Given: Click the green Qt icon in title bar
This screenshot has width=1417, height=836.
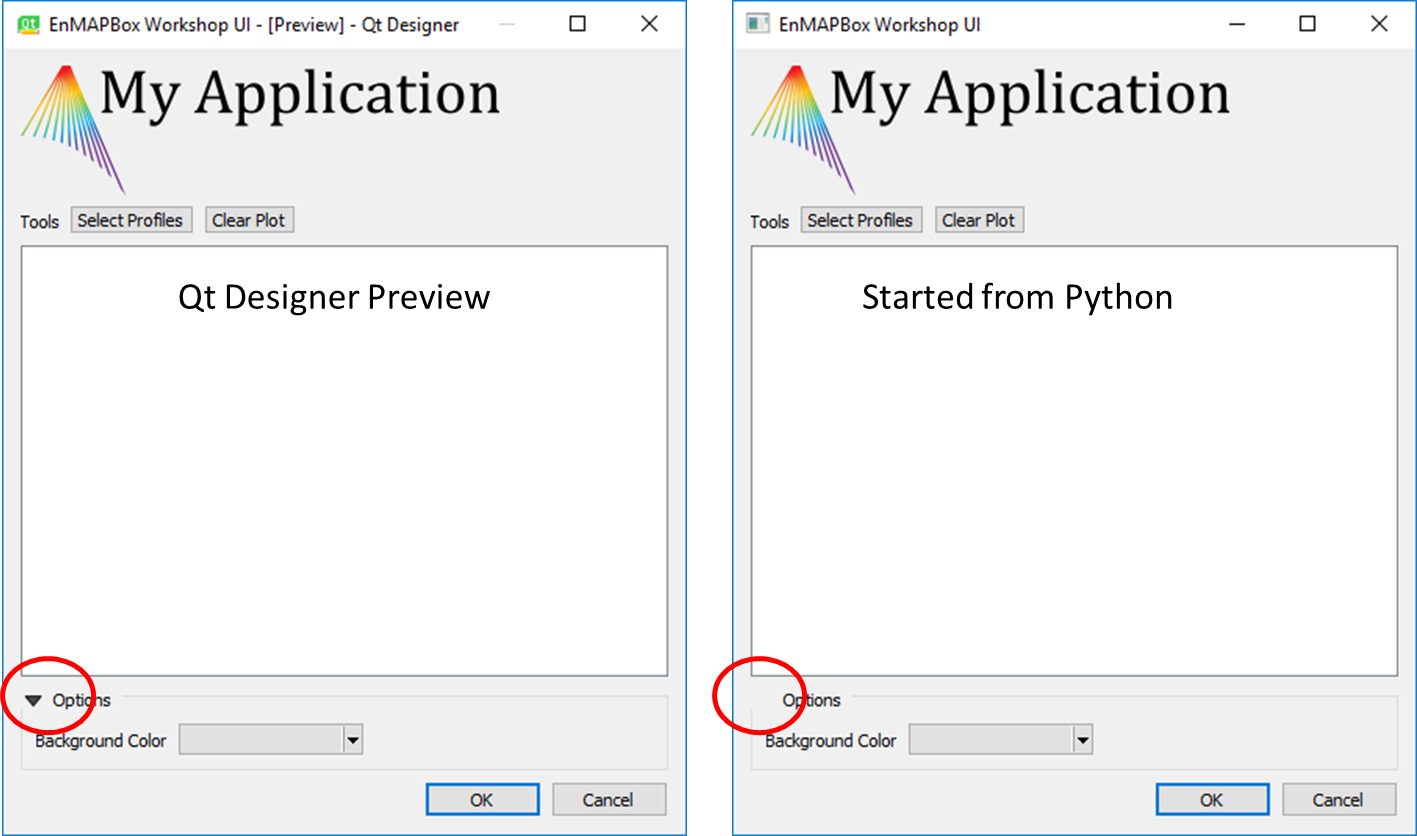Looking at the screenshot, I should click(x=29, y=24).
